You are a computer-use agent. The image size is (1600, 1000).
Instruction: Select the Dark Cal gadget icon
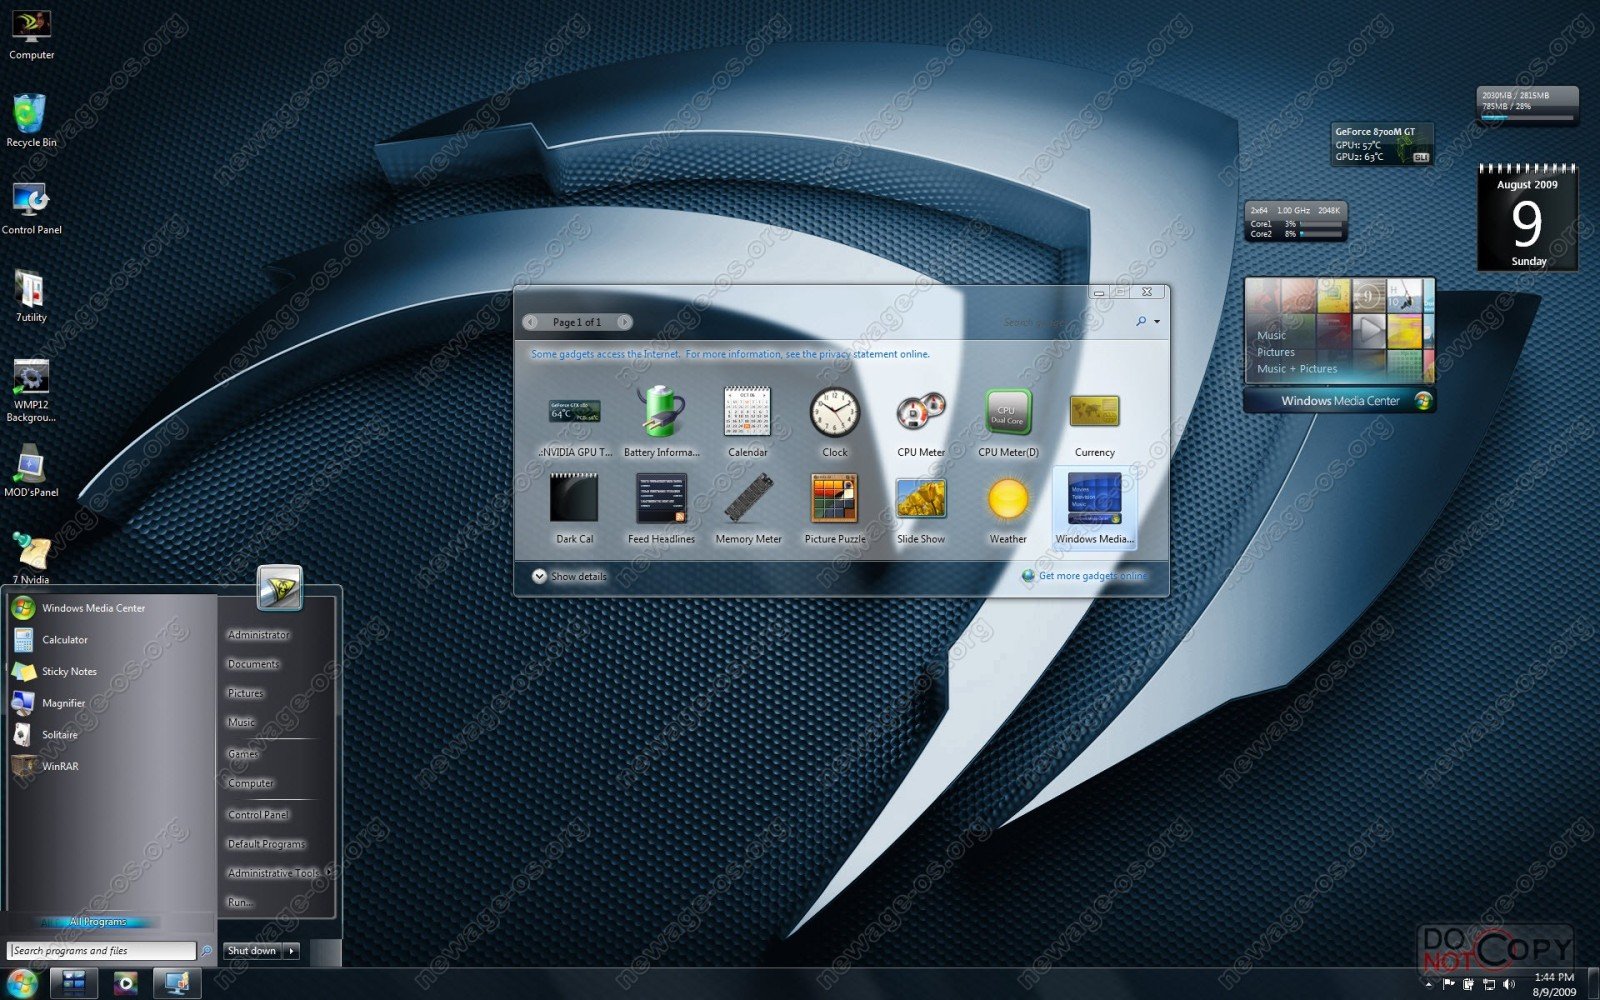575,508
